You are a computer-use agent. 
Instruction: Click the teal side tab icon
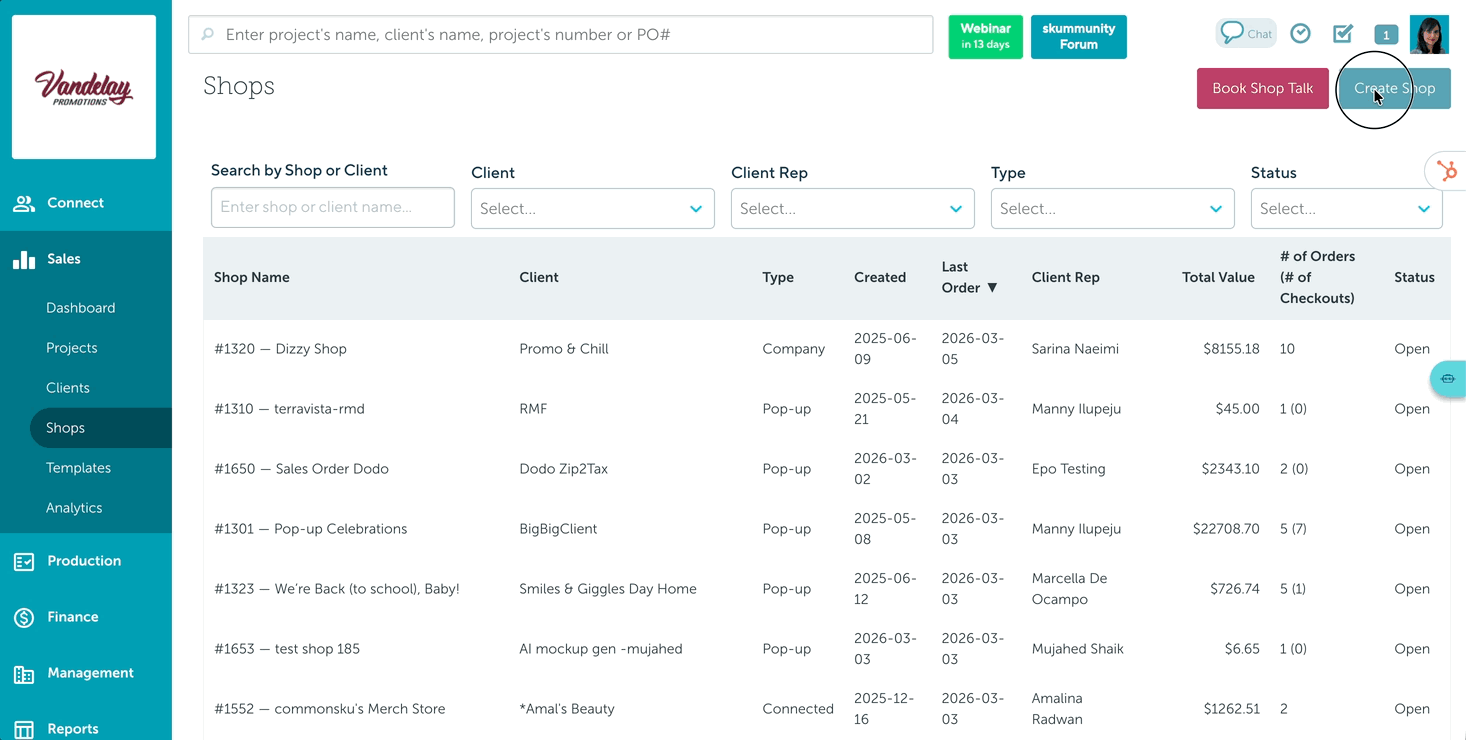(1448, 379)
